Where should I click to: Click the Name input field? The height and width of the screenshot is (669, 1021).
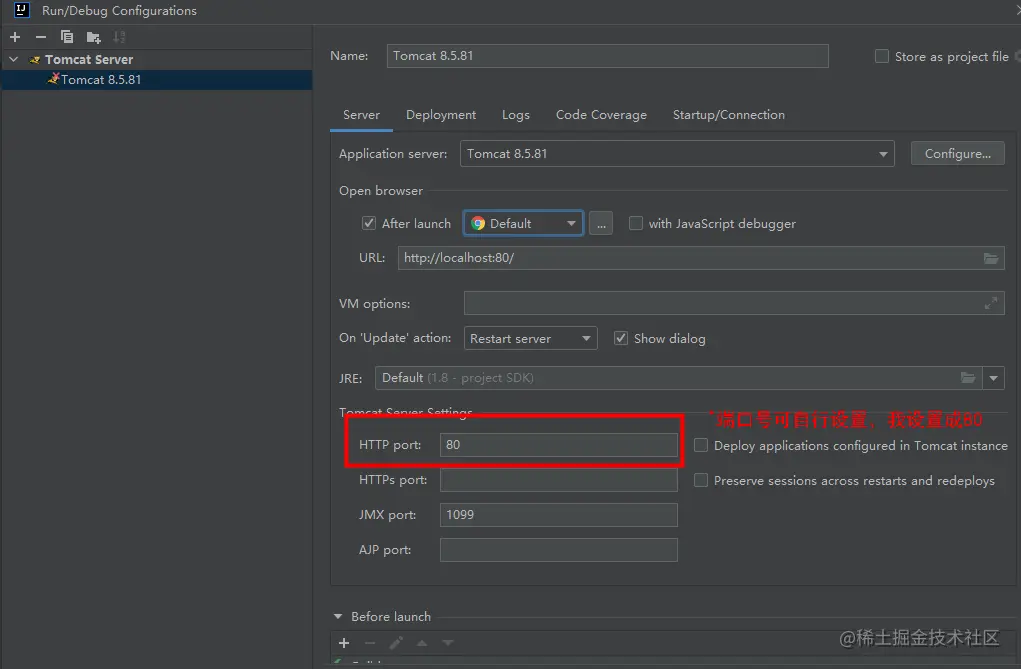[x=608, y=56]
